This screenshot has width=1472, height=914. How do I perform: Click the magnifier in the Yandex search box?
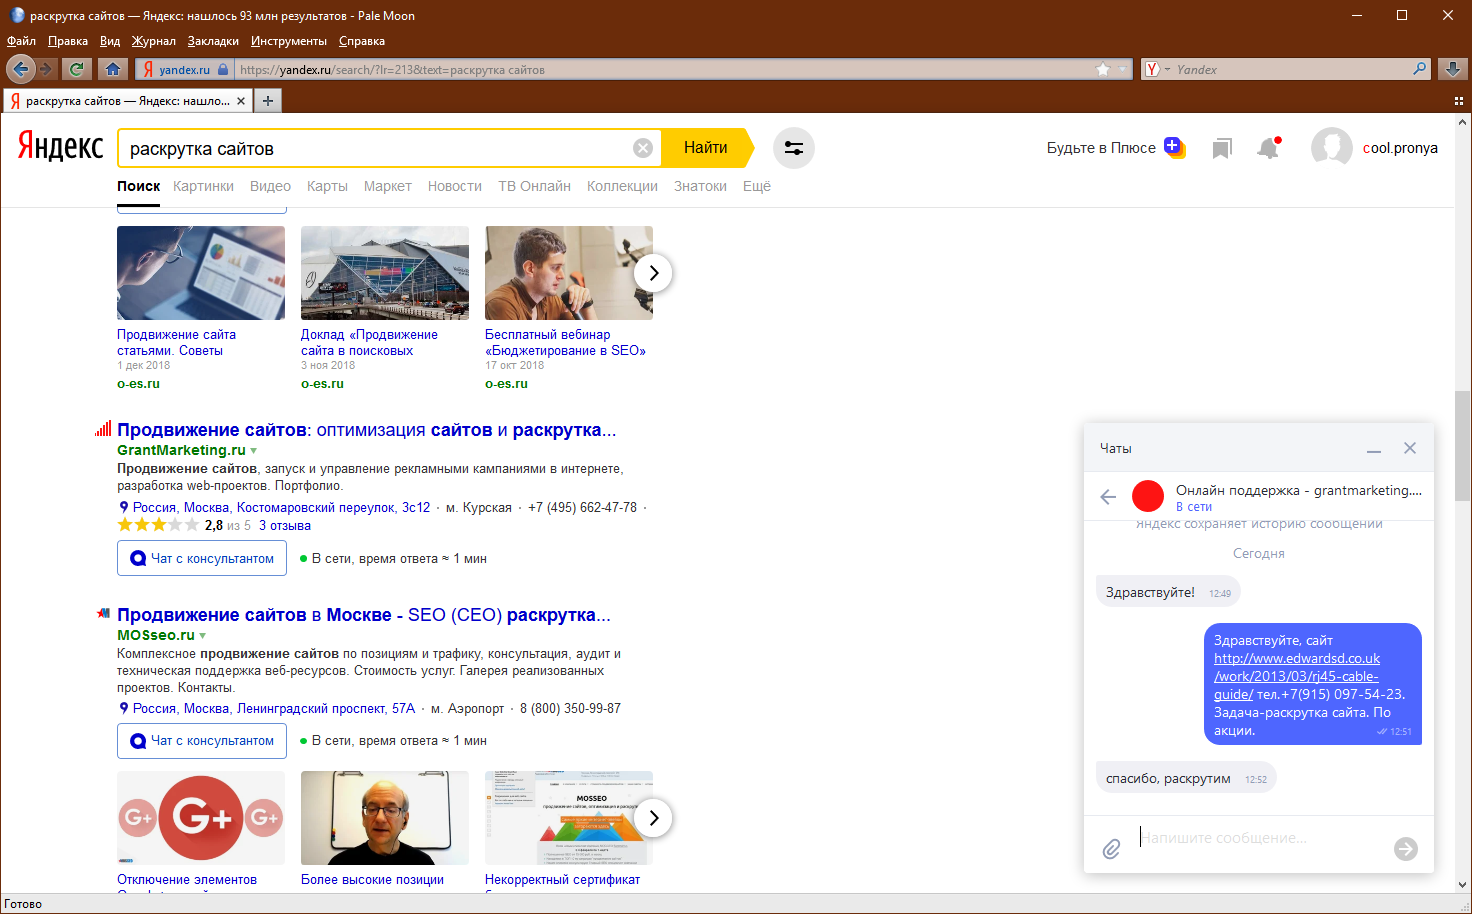(x=1419, y=69)
